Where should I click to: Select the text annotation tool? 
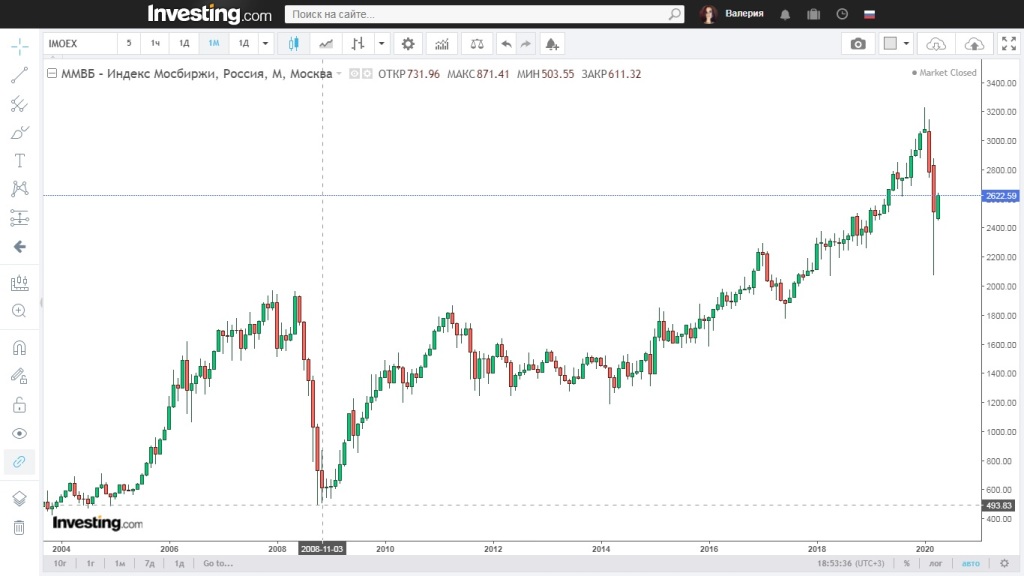[x=19, y=161]
